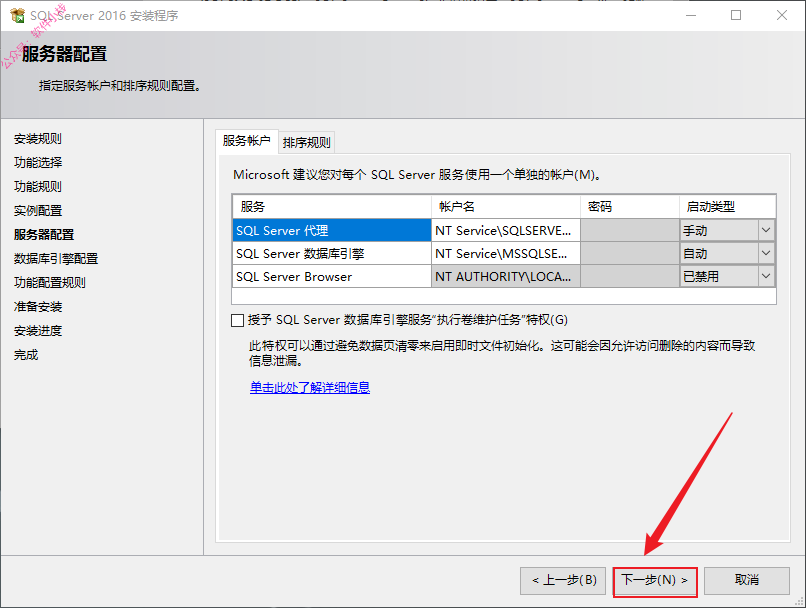Open startup type dropdown for SQL Server 数据库引擎

pos(765,253)
